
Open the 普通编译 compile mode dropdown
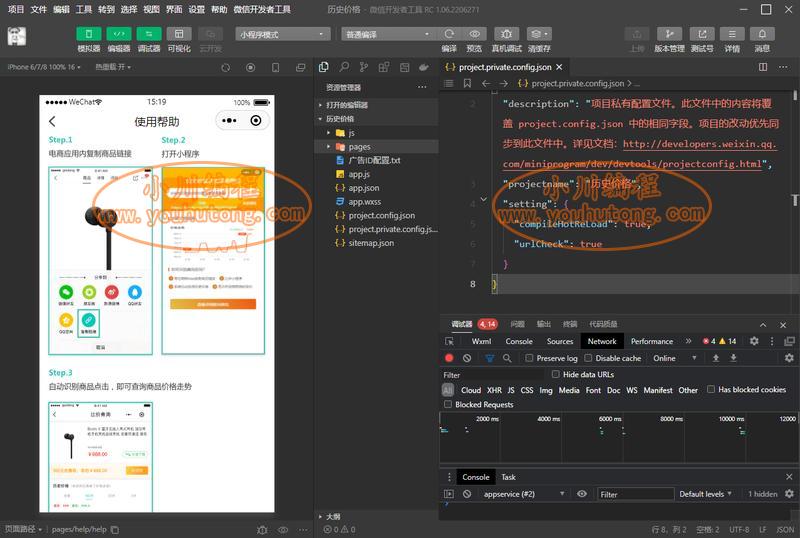(x=389, y=34)
